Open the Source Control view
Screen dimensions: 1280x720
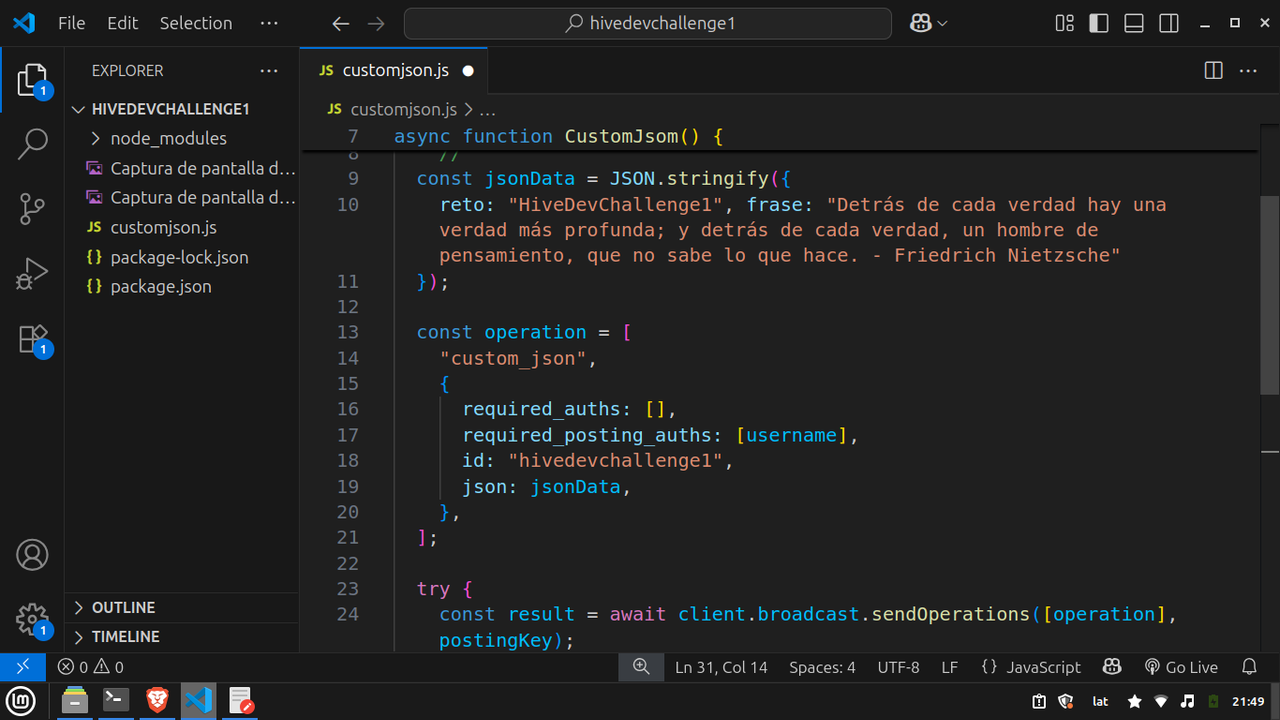pos(32,209)
